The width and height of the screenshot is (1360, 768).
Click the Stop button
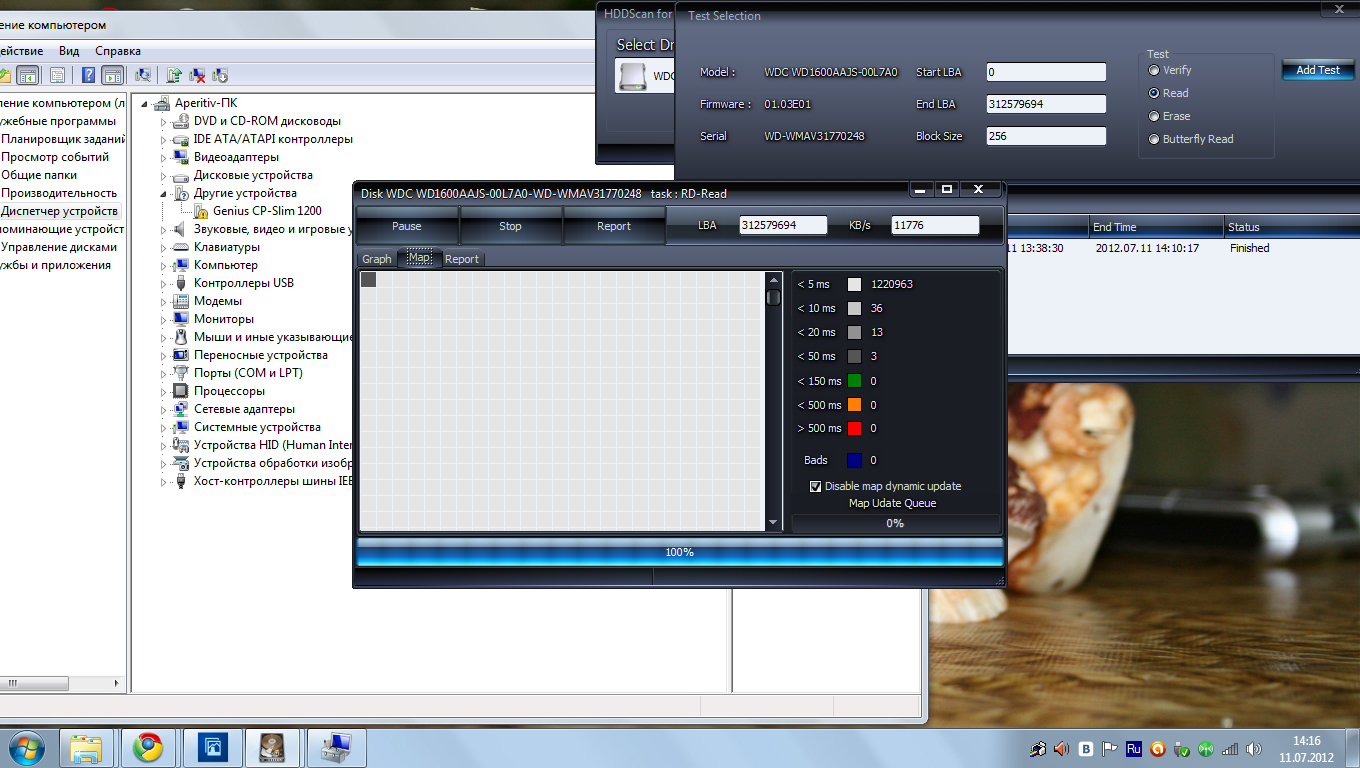click(511, 226)
